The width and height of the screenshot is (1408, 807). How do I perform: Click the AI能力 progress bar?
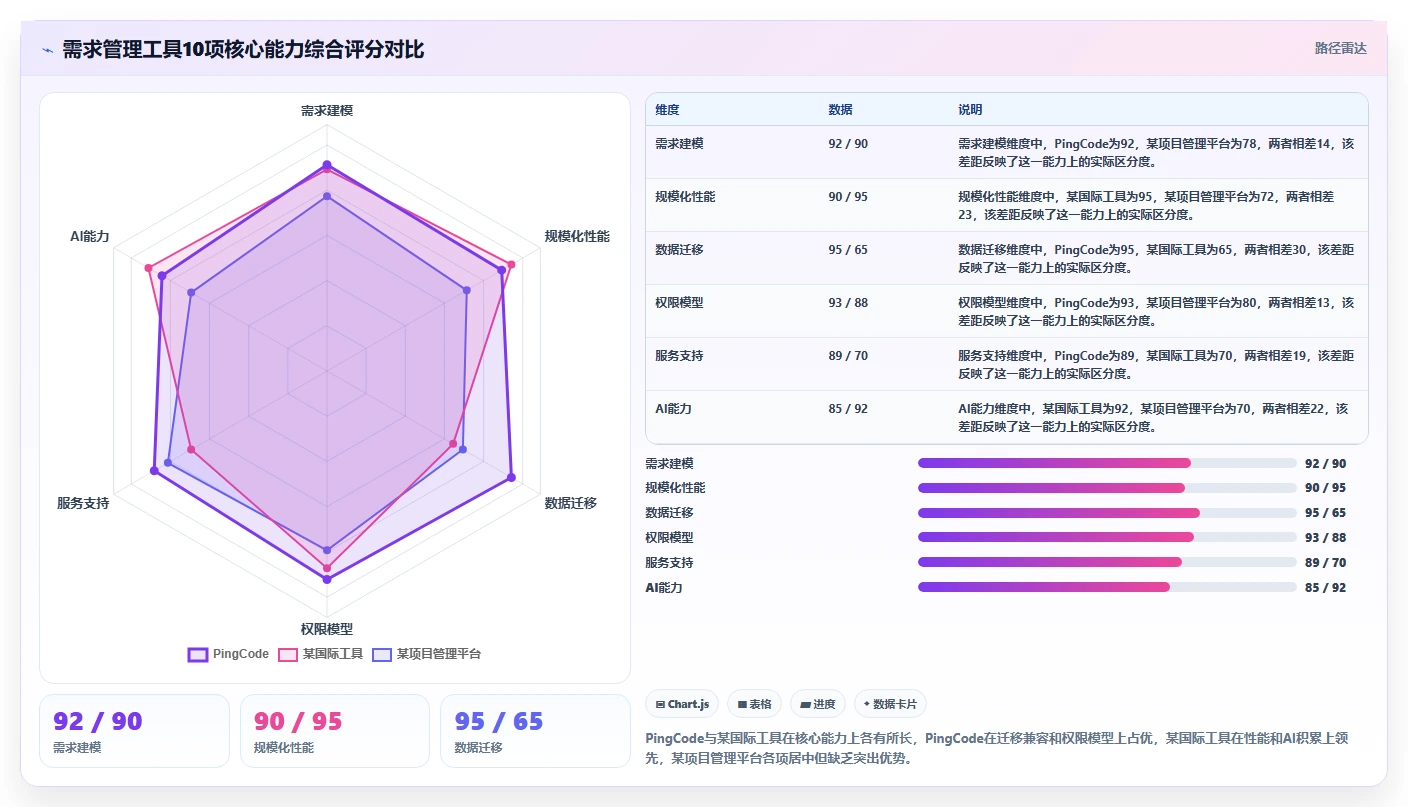point(1107,587)
